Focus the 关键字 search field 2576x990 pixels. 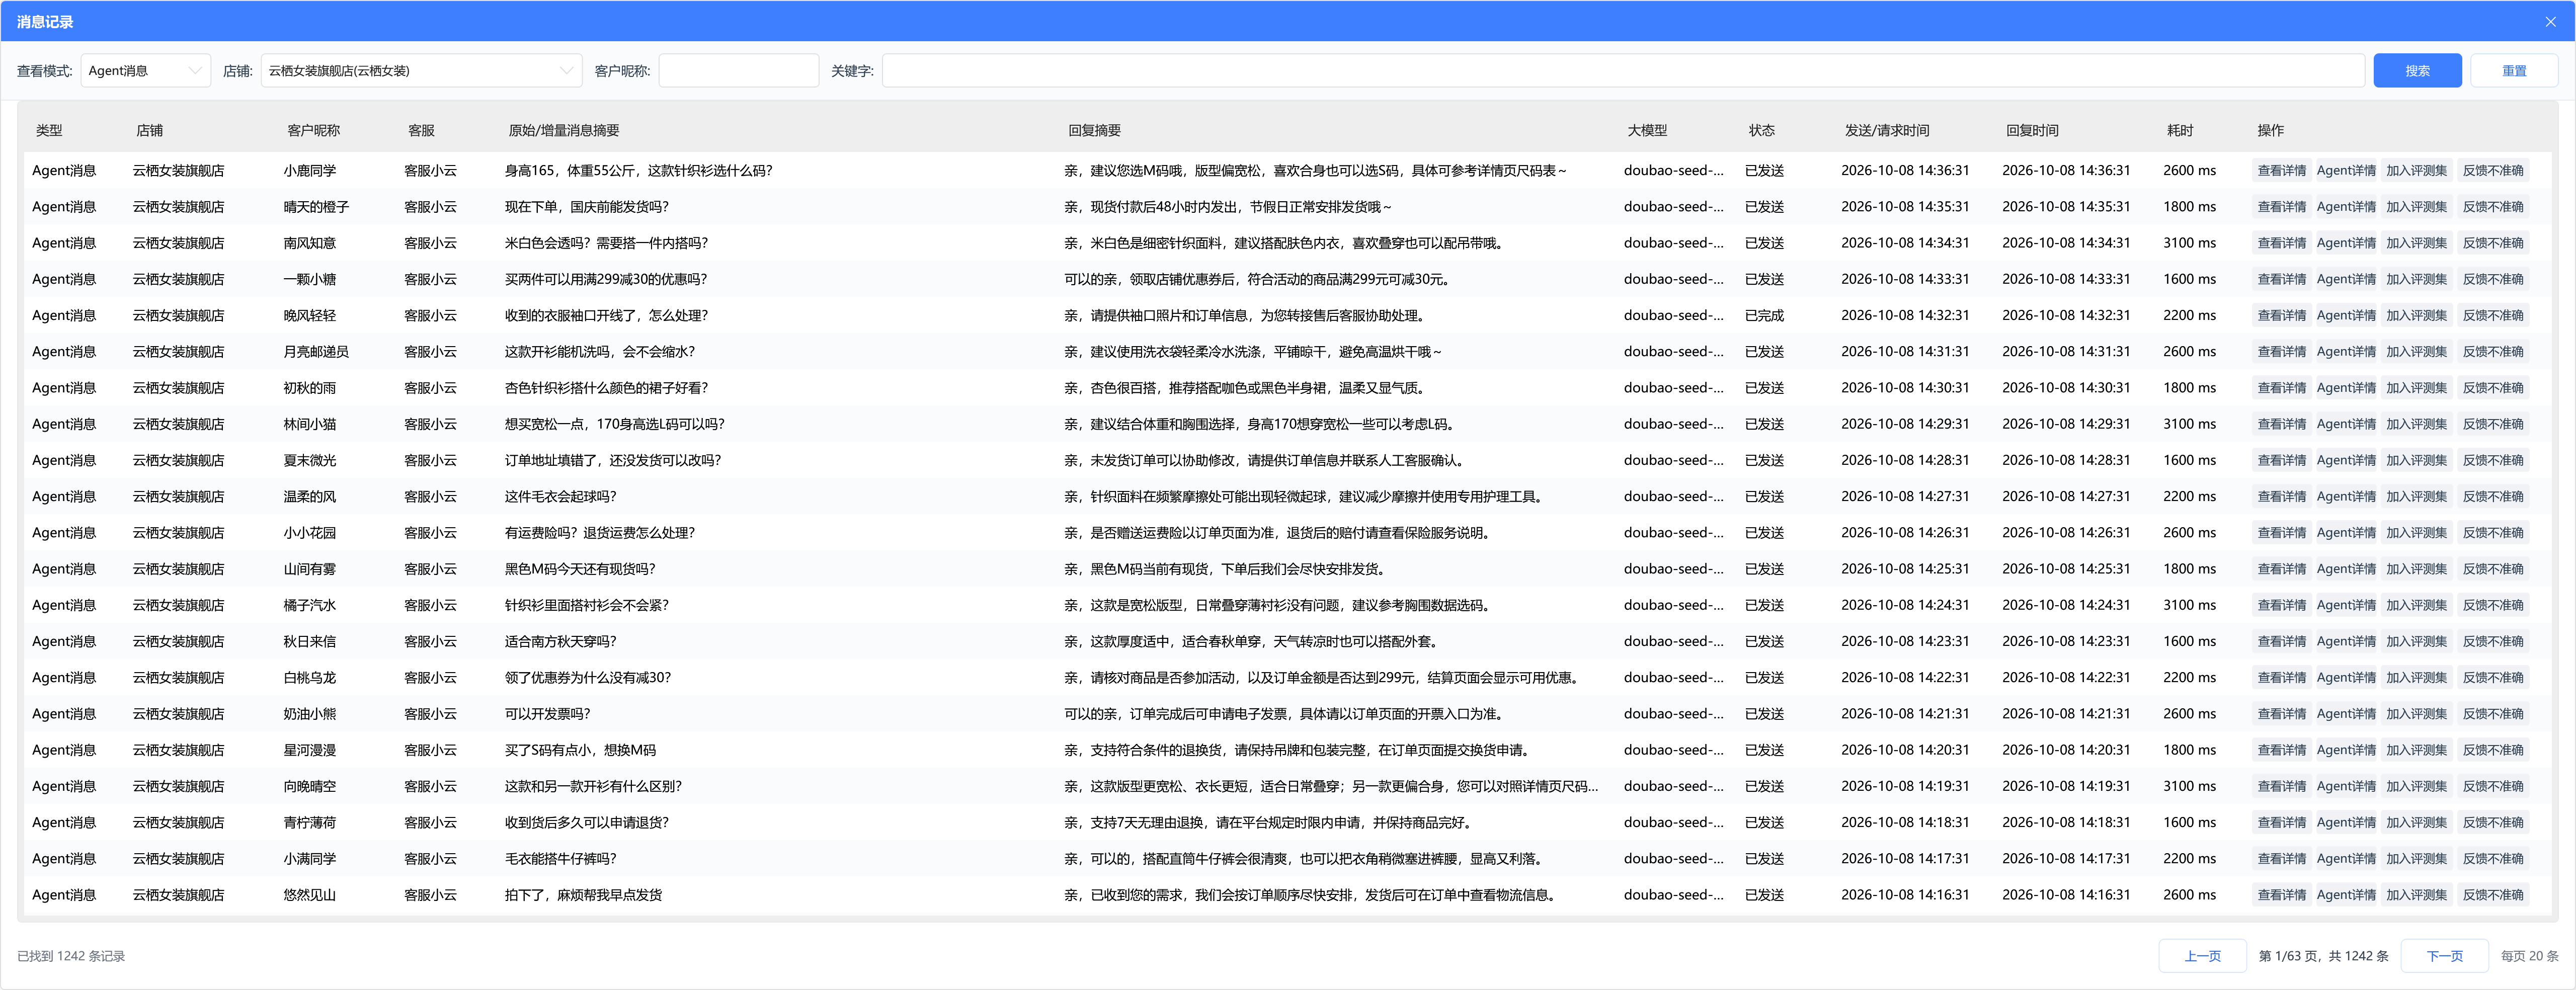tap(1623, 71)
